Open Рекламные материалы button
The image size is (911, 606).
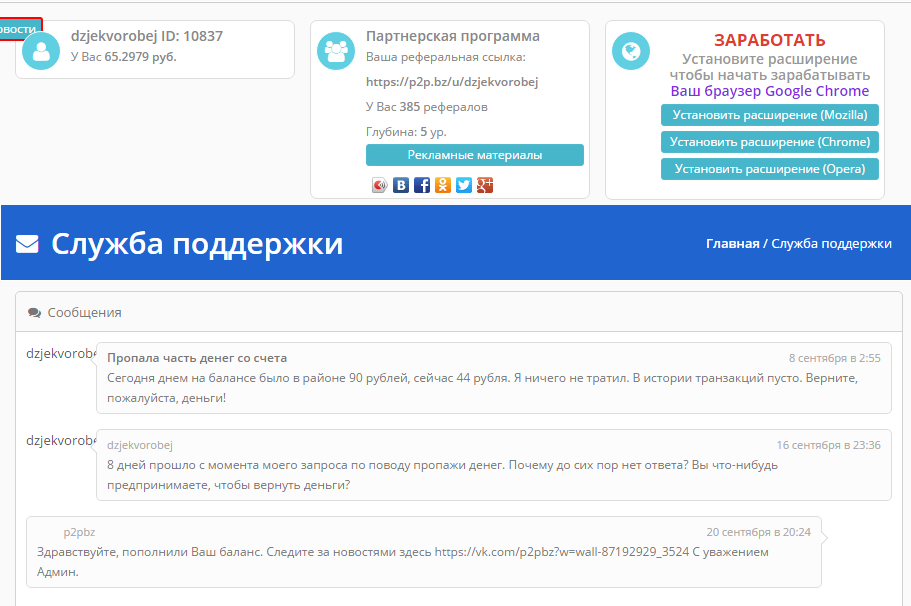click(474, 155)
